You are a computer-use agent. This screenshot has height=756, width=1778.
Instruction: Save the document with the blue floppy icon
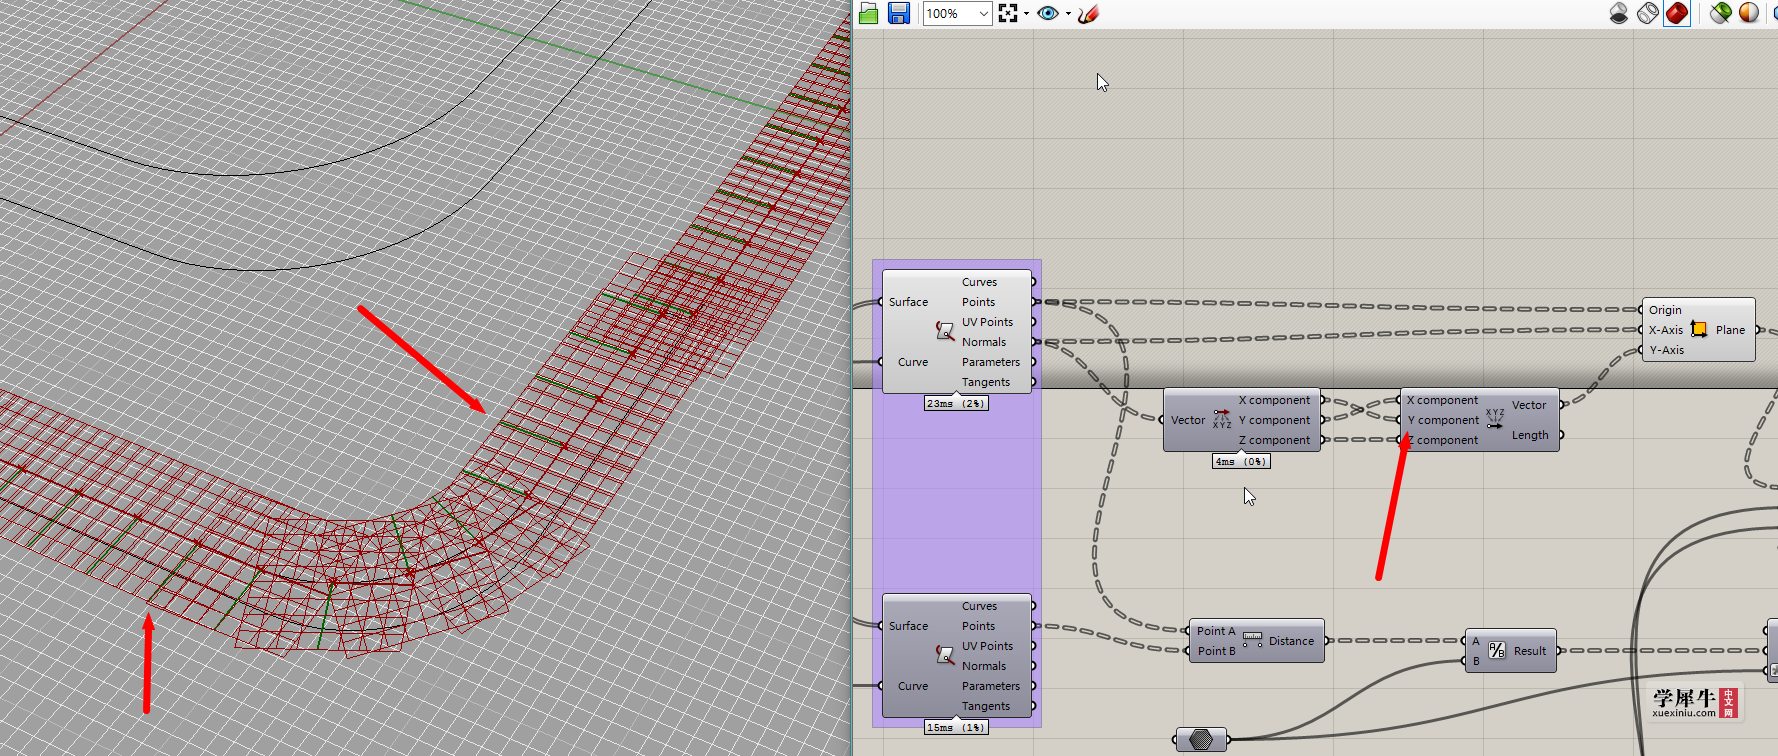tap(898, 13)
